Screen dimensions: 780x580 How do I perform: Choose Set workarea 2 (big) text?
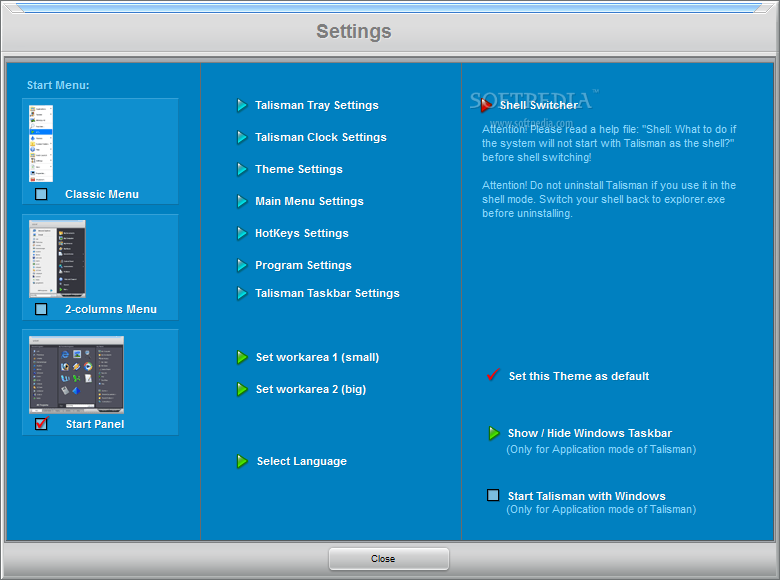(x=311, y=389)
